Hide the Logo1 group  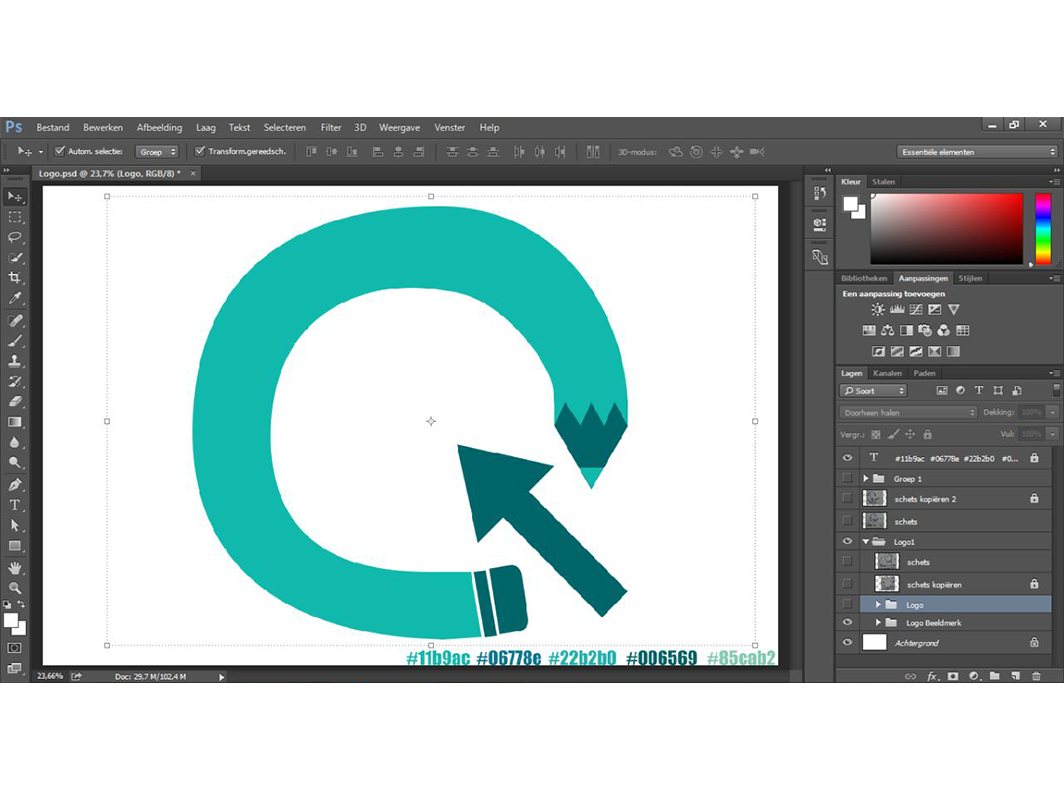(848, 541)
